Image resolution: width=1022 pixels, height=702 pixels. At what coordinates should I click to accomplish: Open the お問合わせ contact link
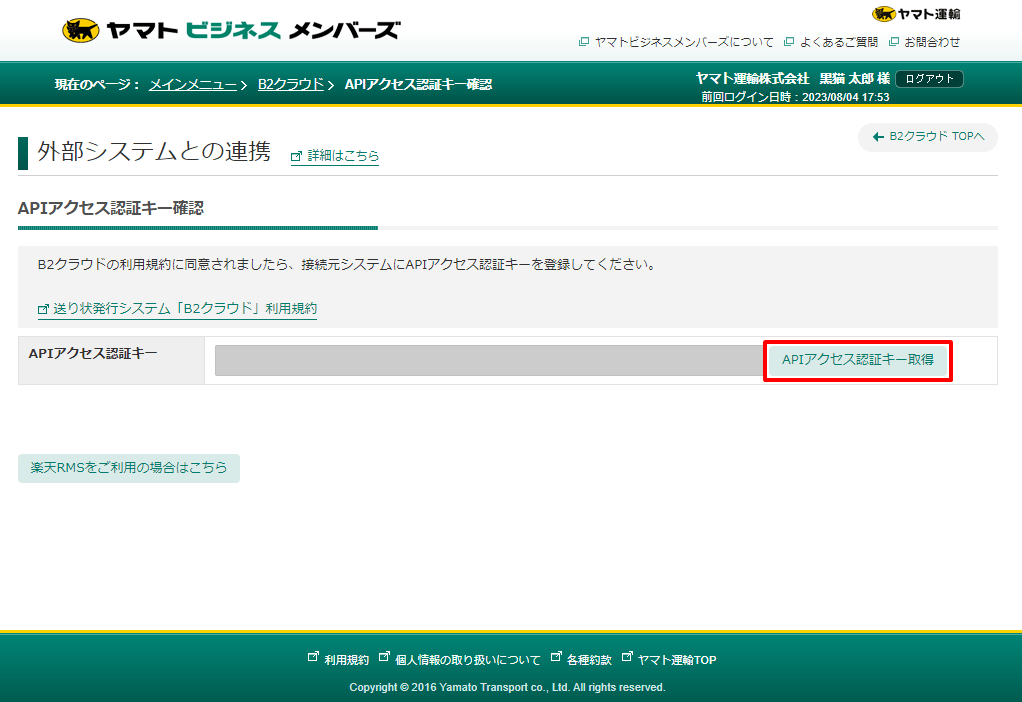click(x=932, y=42)
